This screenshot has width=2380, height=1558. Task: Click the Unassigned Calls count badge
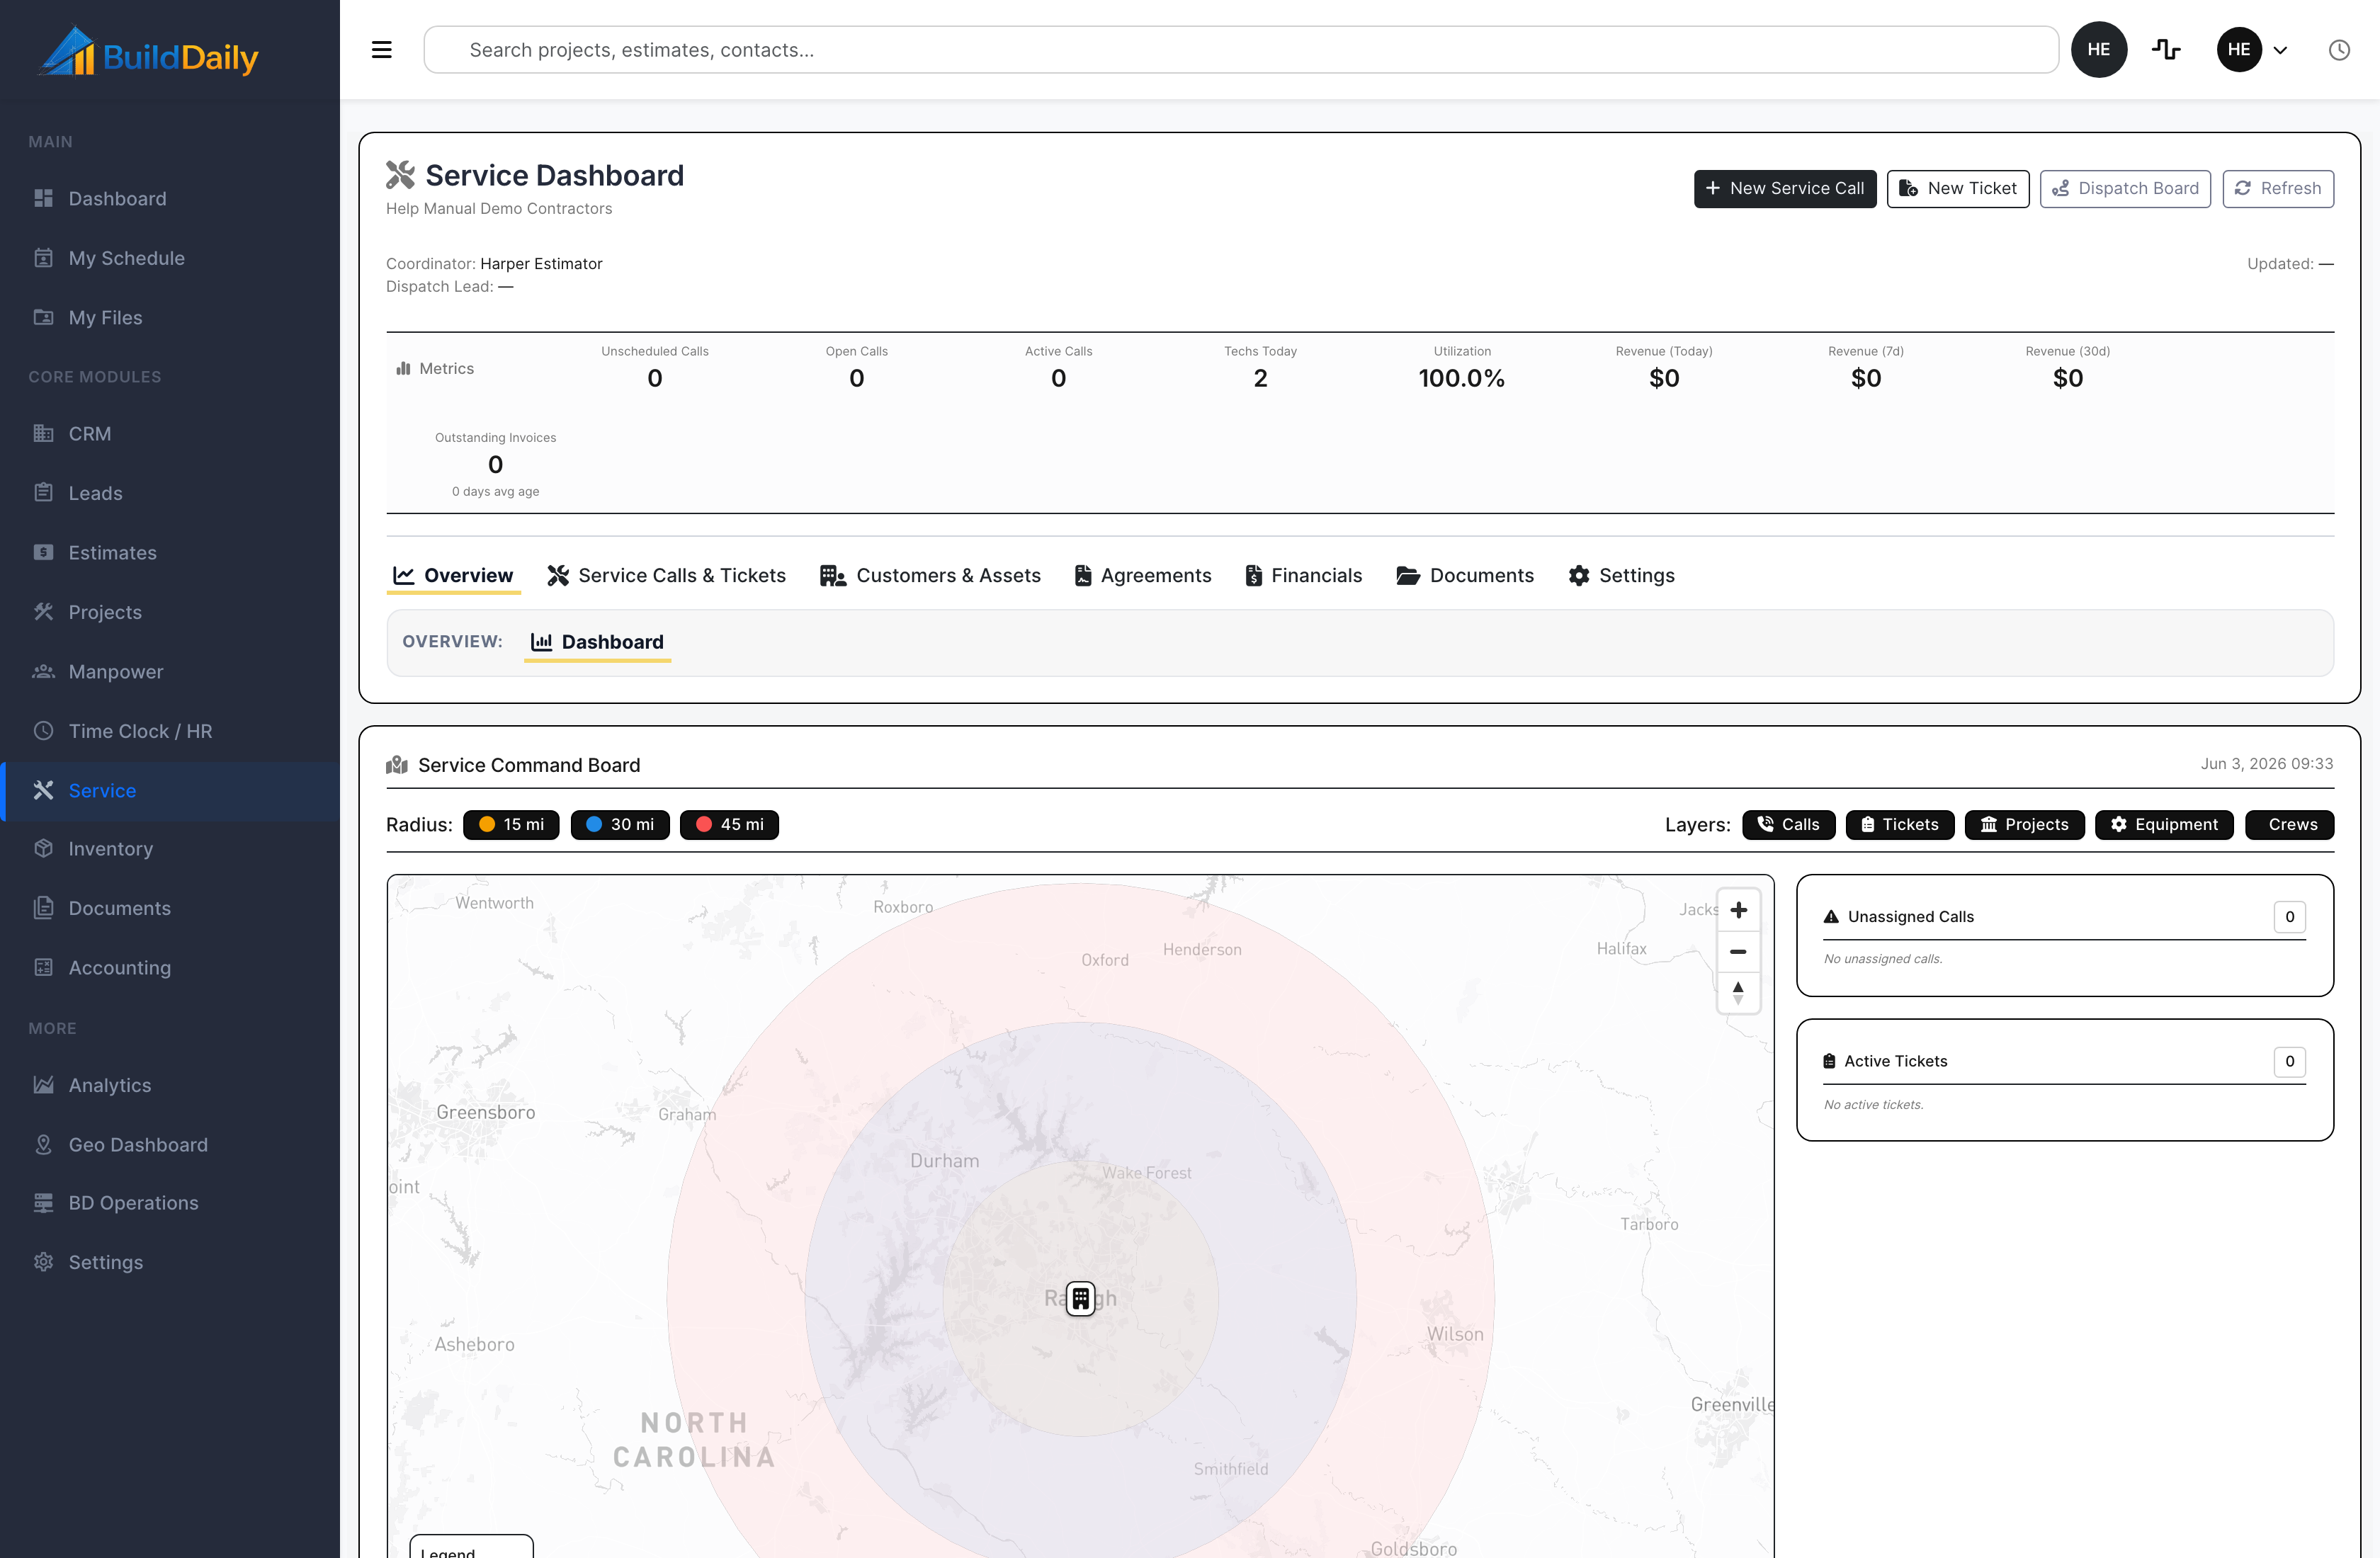[2290, 917]
